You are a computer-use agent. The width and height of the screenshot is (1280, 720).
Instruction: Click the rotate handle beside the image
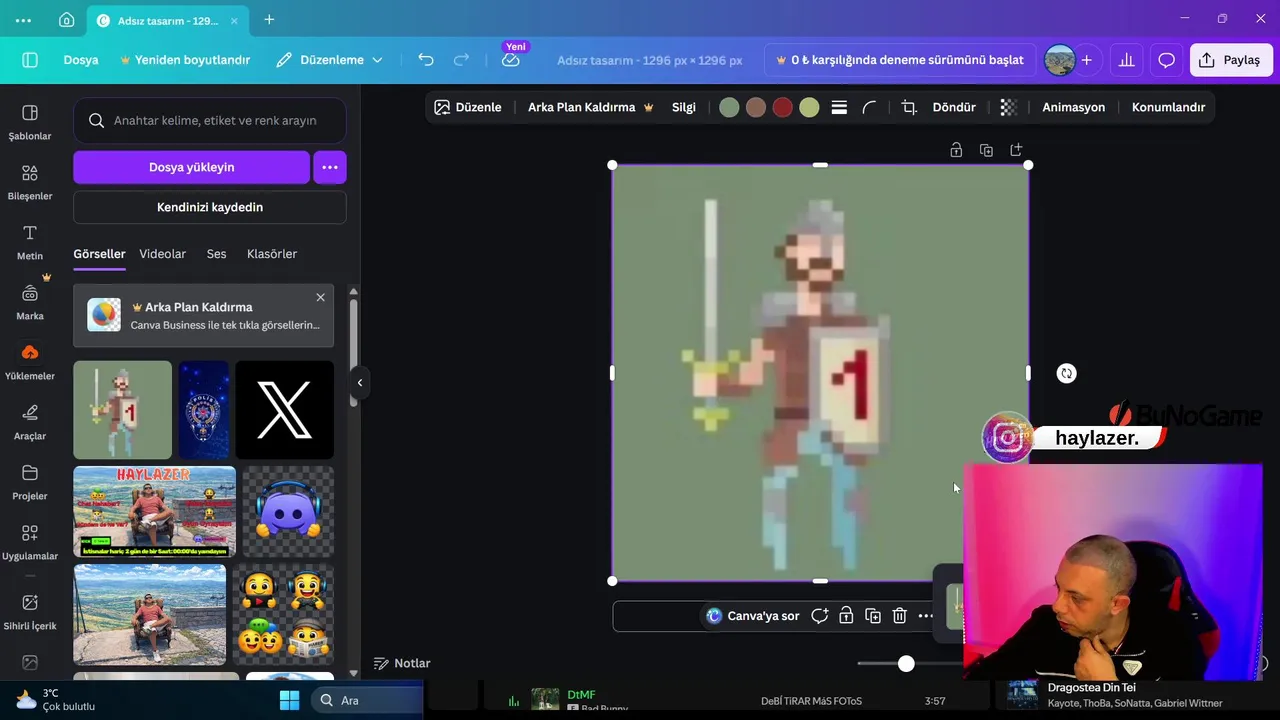[x=1067, y=373]
